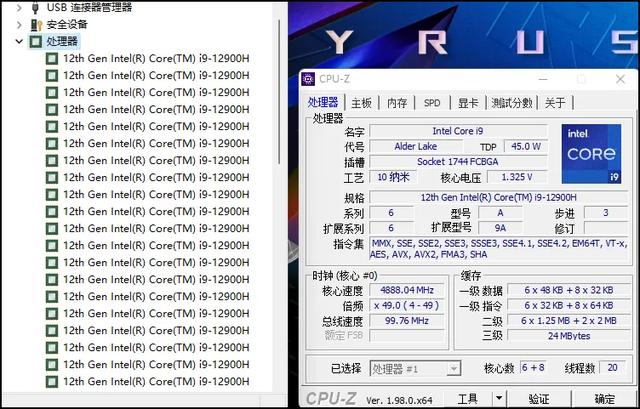
Task: Click the CPU-Z version text Ver. 1.98.0.x64
Action: click(x=399, y=400)
